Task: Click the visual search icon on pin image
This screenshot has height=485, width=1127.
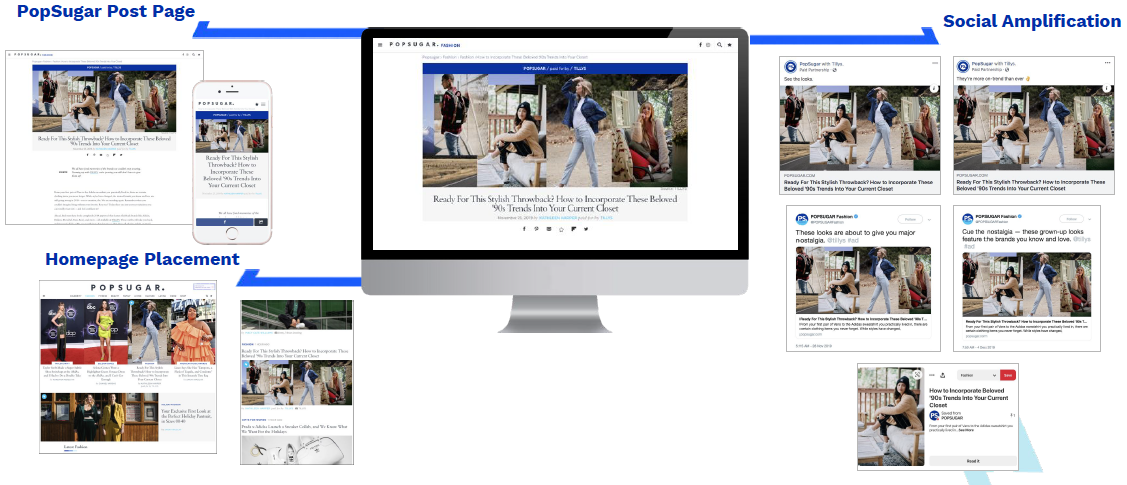Action: tap(918, 374)
